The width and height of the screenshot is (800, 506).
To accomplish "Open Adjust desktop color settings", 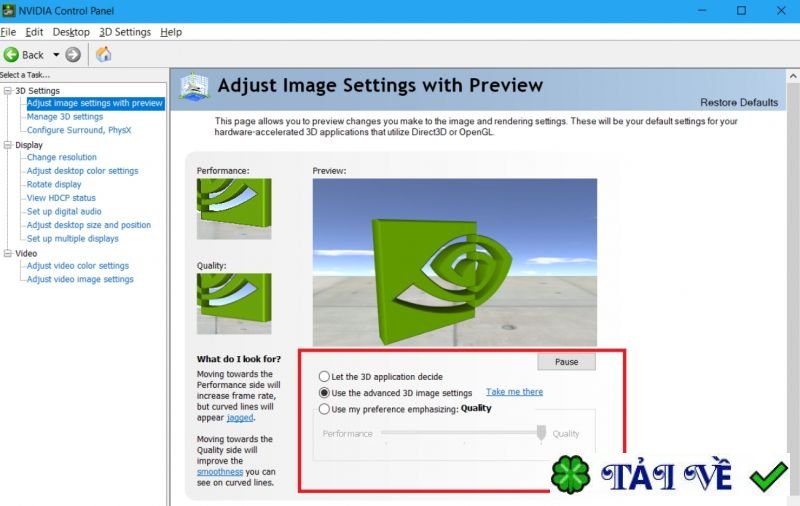I will tap(83, 171).
